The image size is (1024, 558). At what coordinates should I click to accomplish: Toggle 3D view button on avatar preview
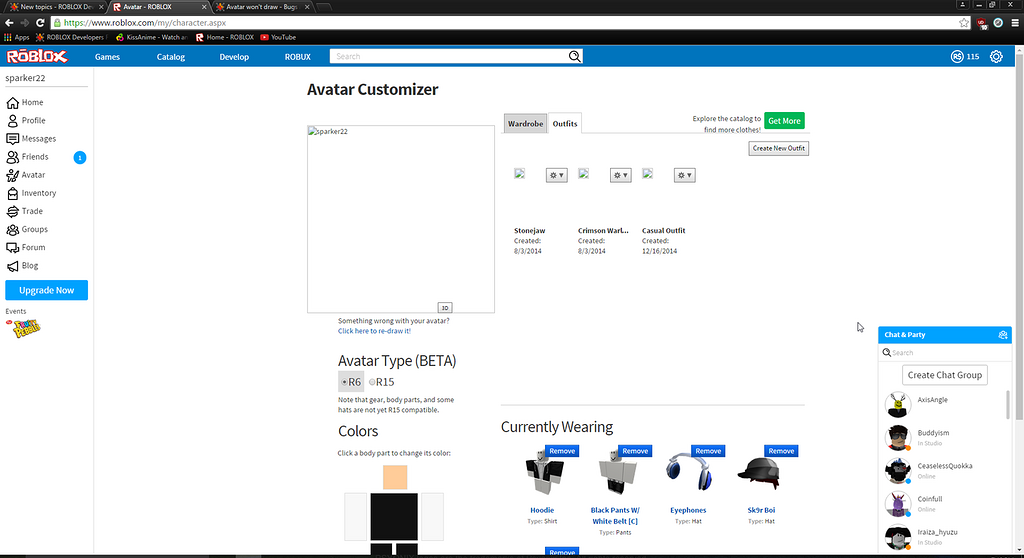(x=445, y=308)
